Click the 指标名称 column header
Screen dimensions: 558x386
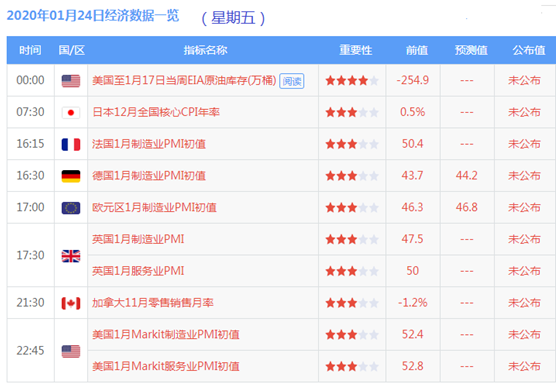pos(205,50)
